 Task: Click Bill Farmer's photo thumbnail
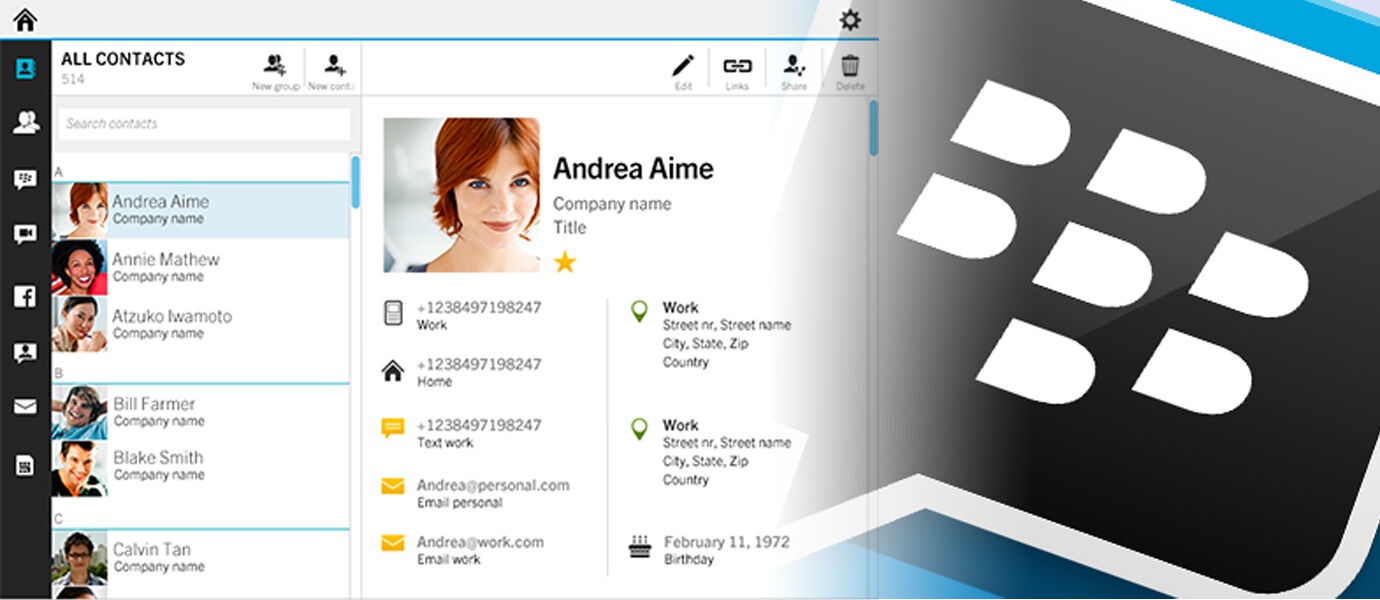point(80,412)
